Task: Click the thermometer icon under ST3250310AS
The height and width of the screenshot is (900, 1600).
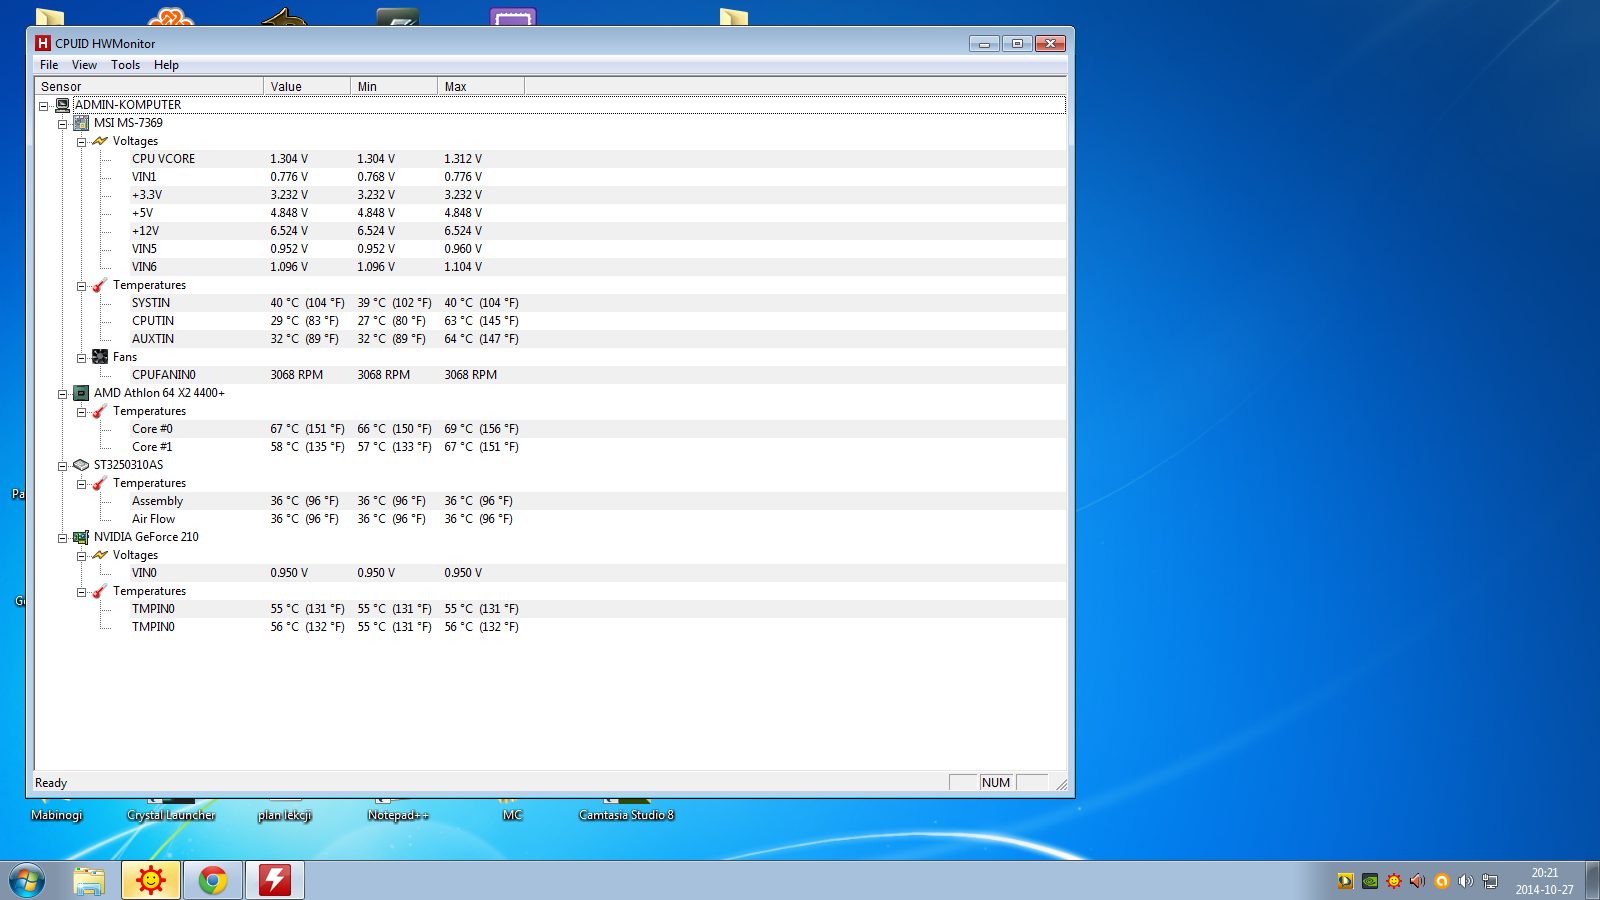Action: tap(100, 483)
